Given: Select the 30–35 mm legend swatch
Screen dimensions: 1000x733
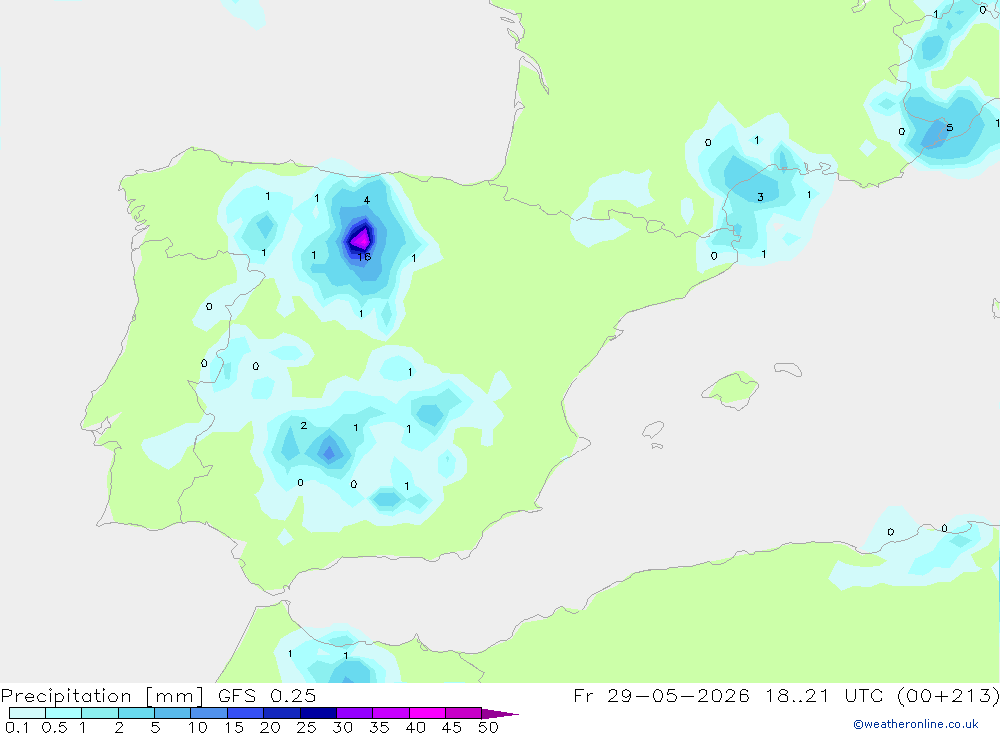Looking at the screenshot, I should pyautogui.click(x=355, y=713).
